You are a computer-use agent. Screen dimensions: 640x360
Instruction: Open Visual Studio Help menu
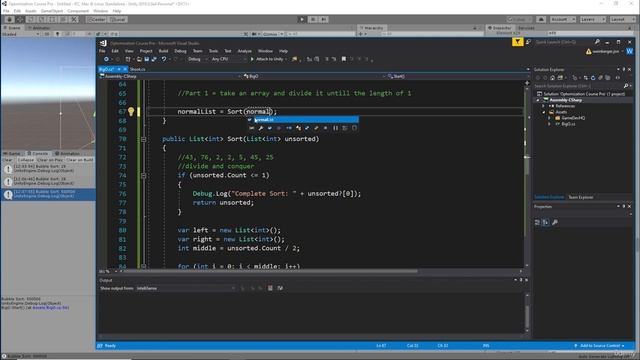click(283, 51)
